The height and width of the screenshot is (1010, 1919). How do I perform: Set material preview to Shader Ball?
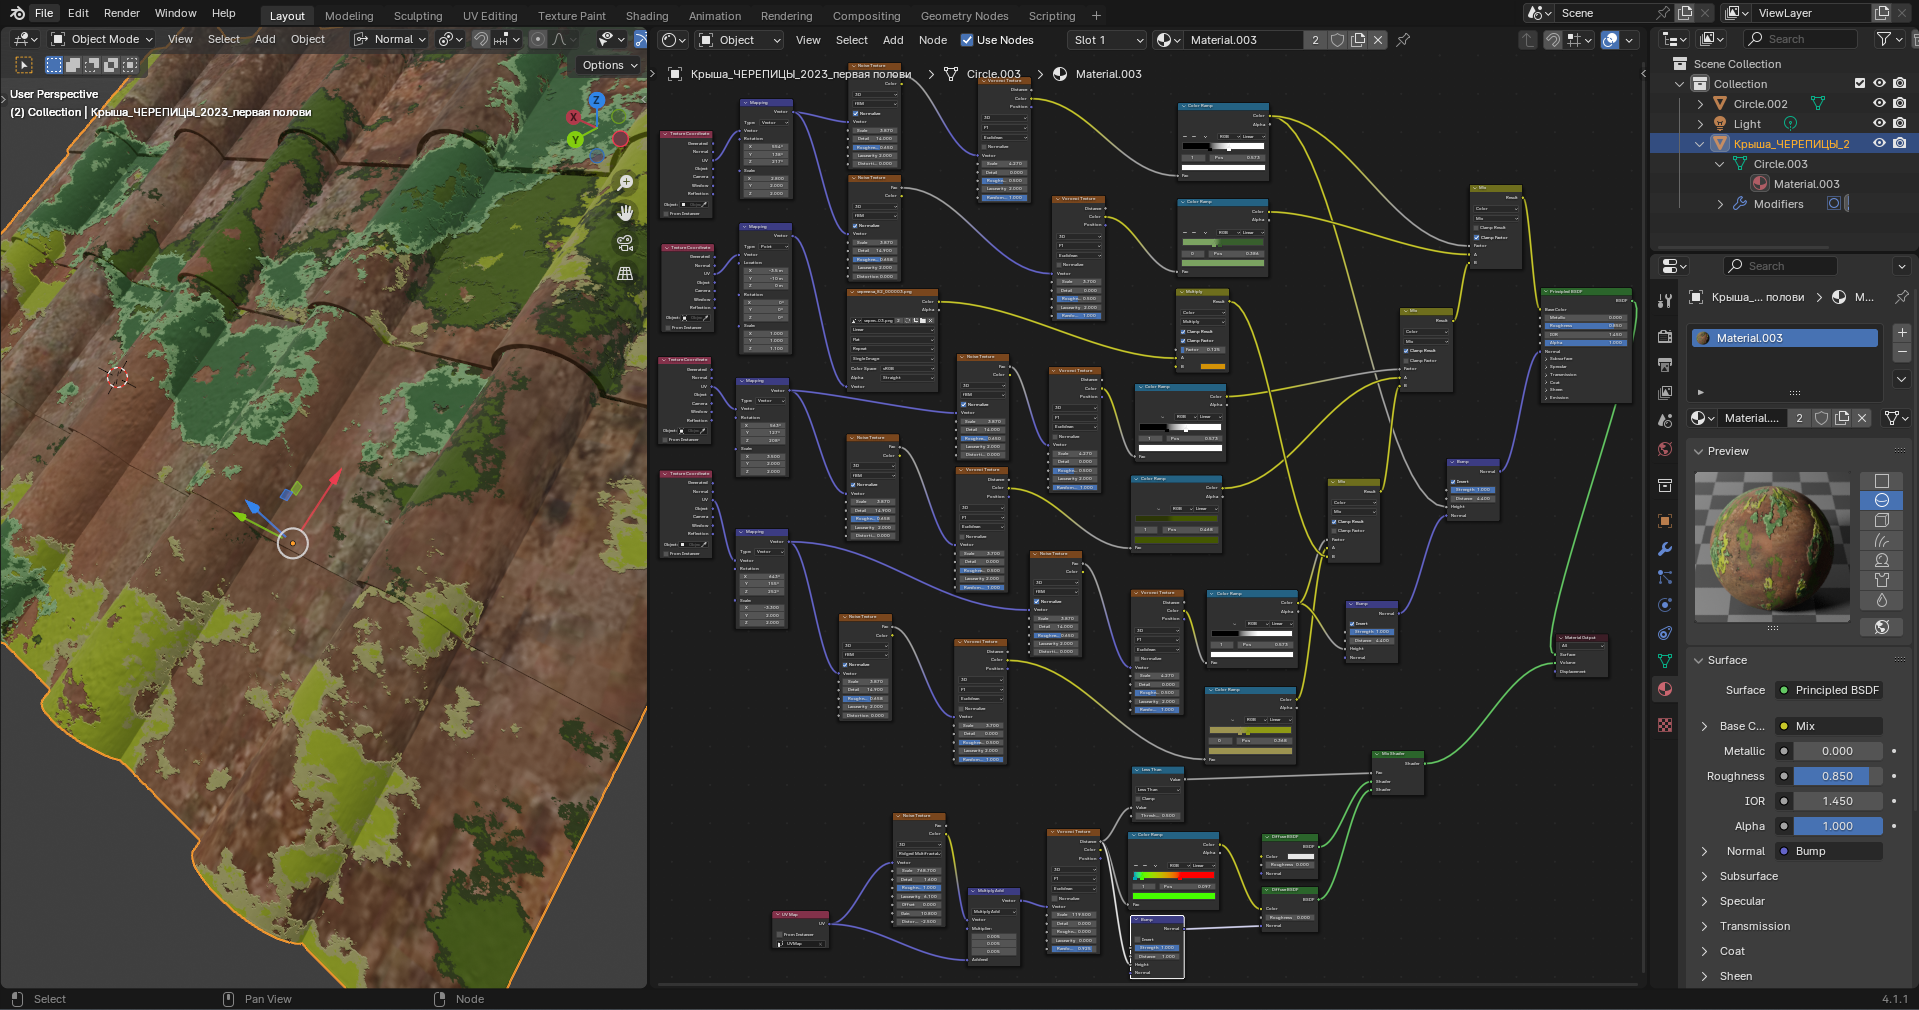(1881, 560)
